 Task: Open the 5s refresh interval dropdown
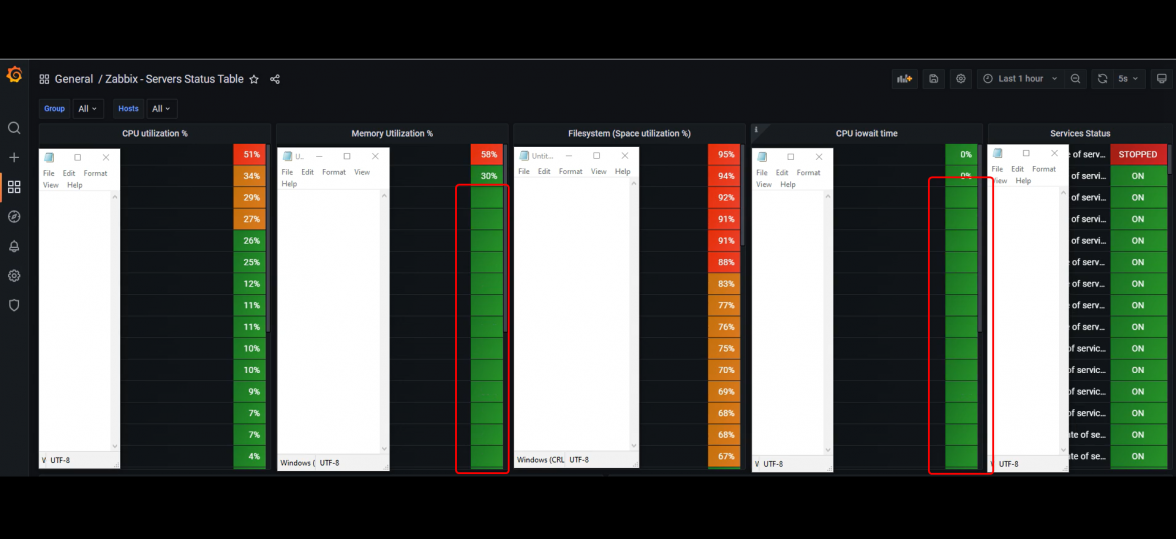(x=1129, y=79)
